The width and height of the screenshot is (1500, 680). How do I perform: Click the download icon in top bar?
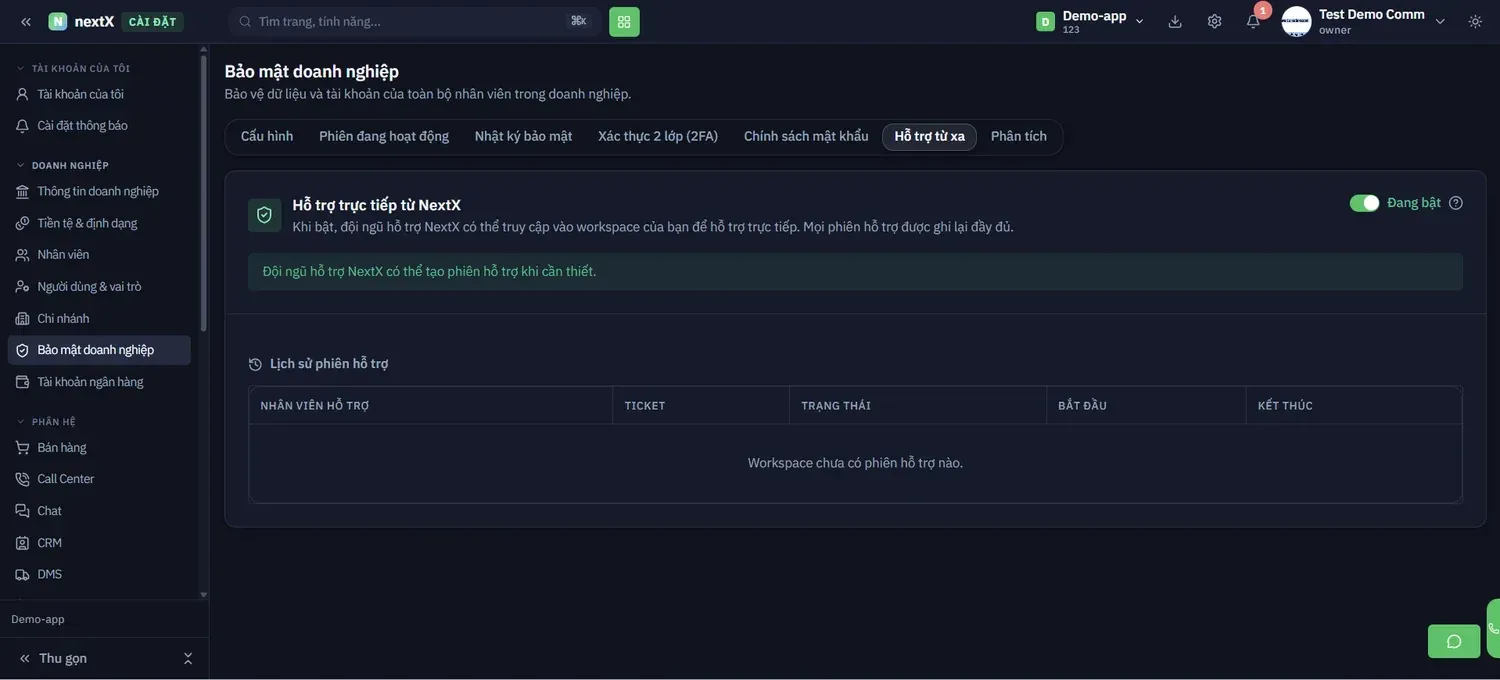[x=1175, y=22]
